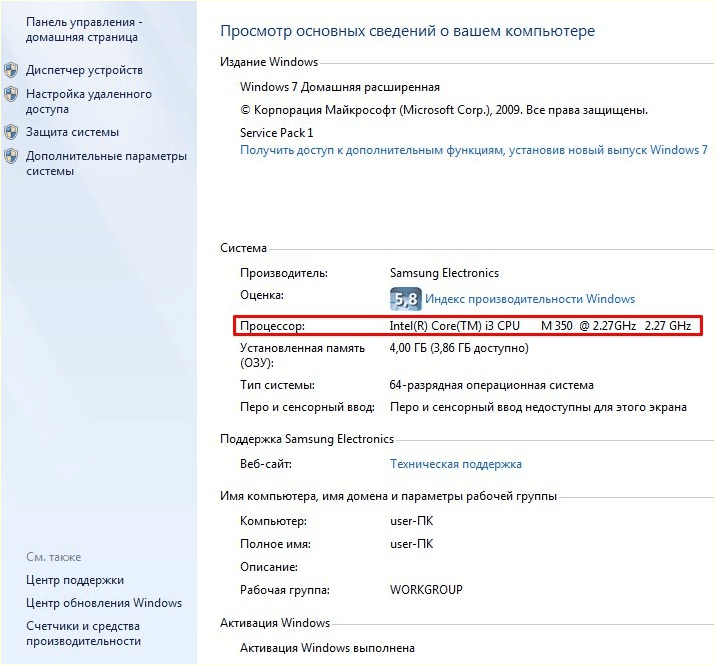Click the Описание: label
Viewport: 715px width, 665px height.
pos(269,567)
